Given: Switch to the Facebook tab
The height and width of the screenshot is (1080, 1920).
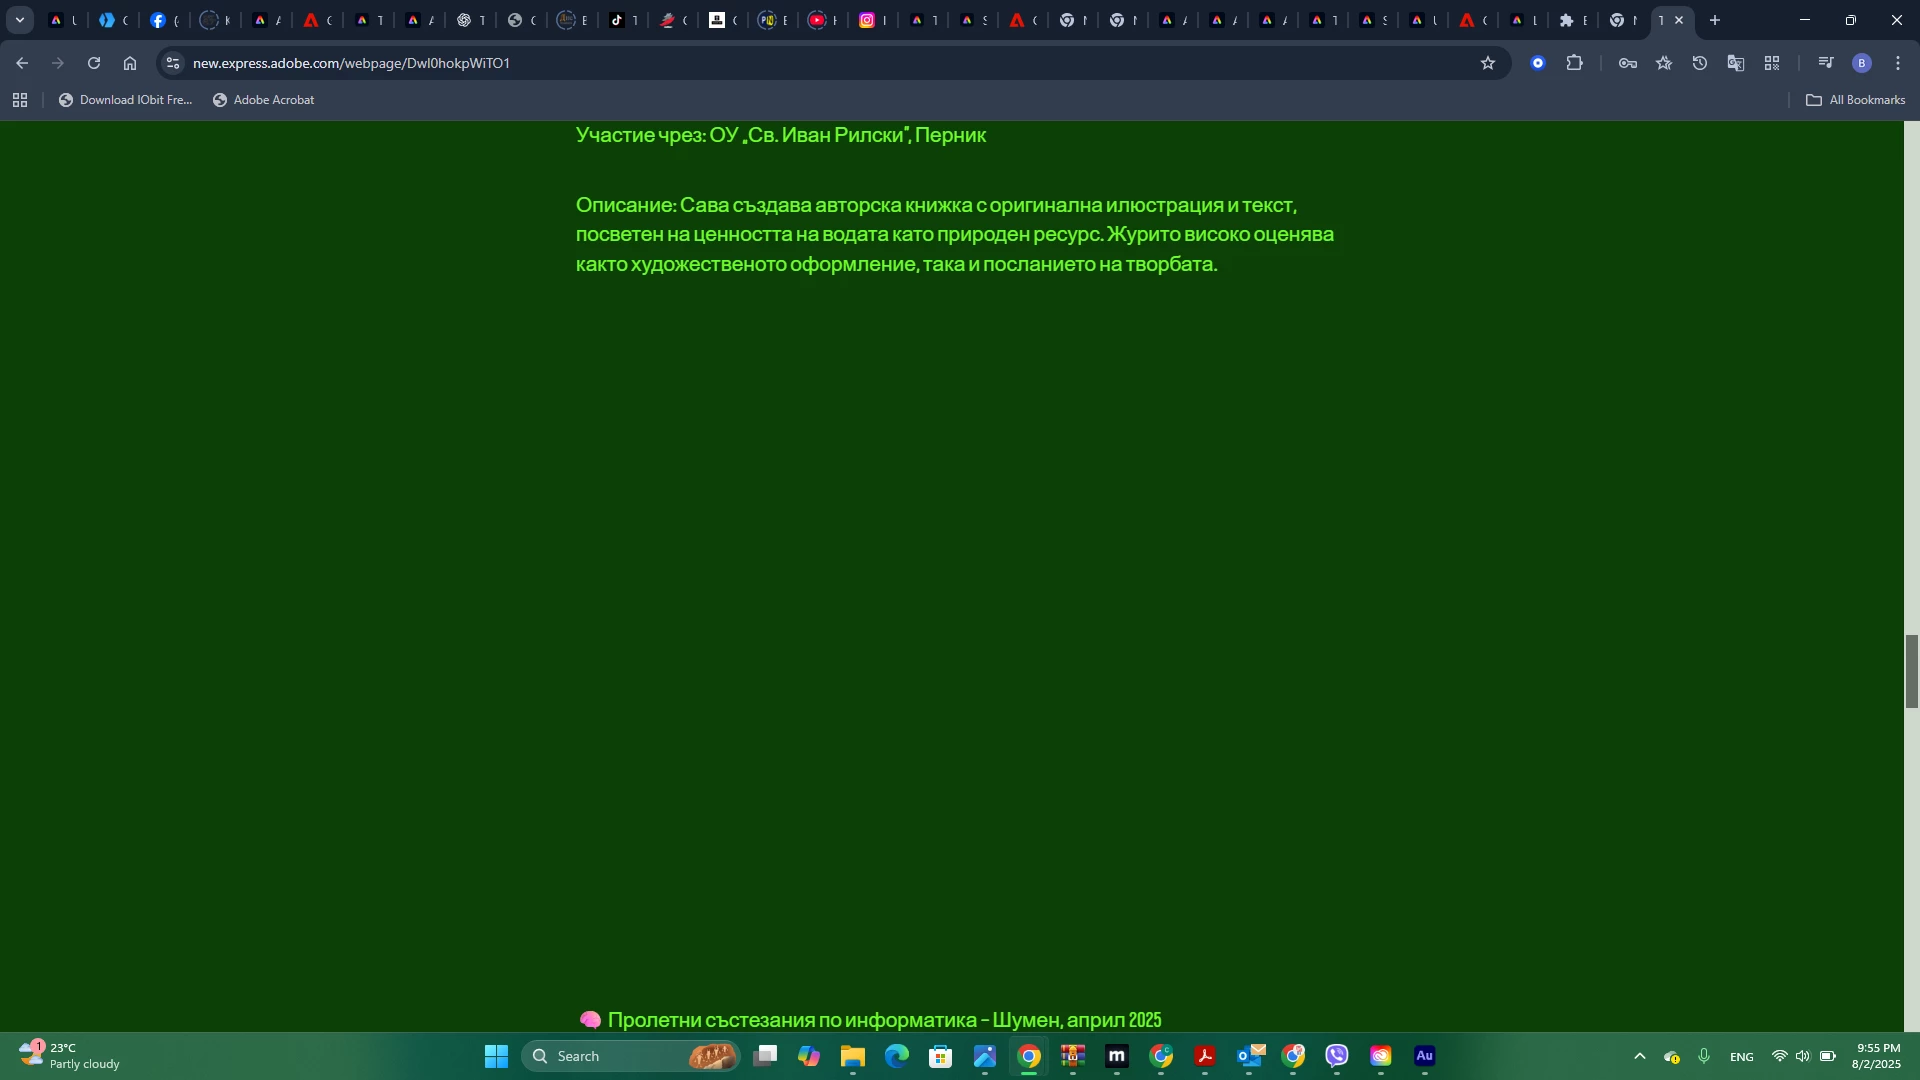Looking at the screenshot, I should (x=158, y=20).
